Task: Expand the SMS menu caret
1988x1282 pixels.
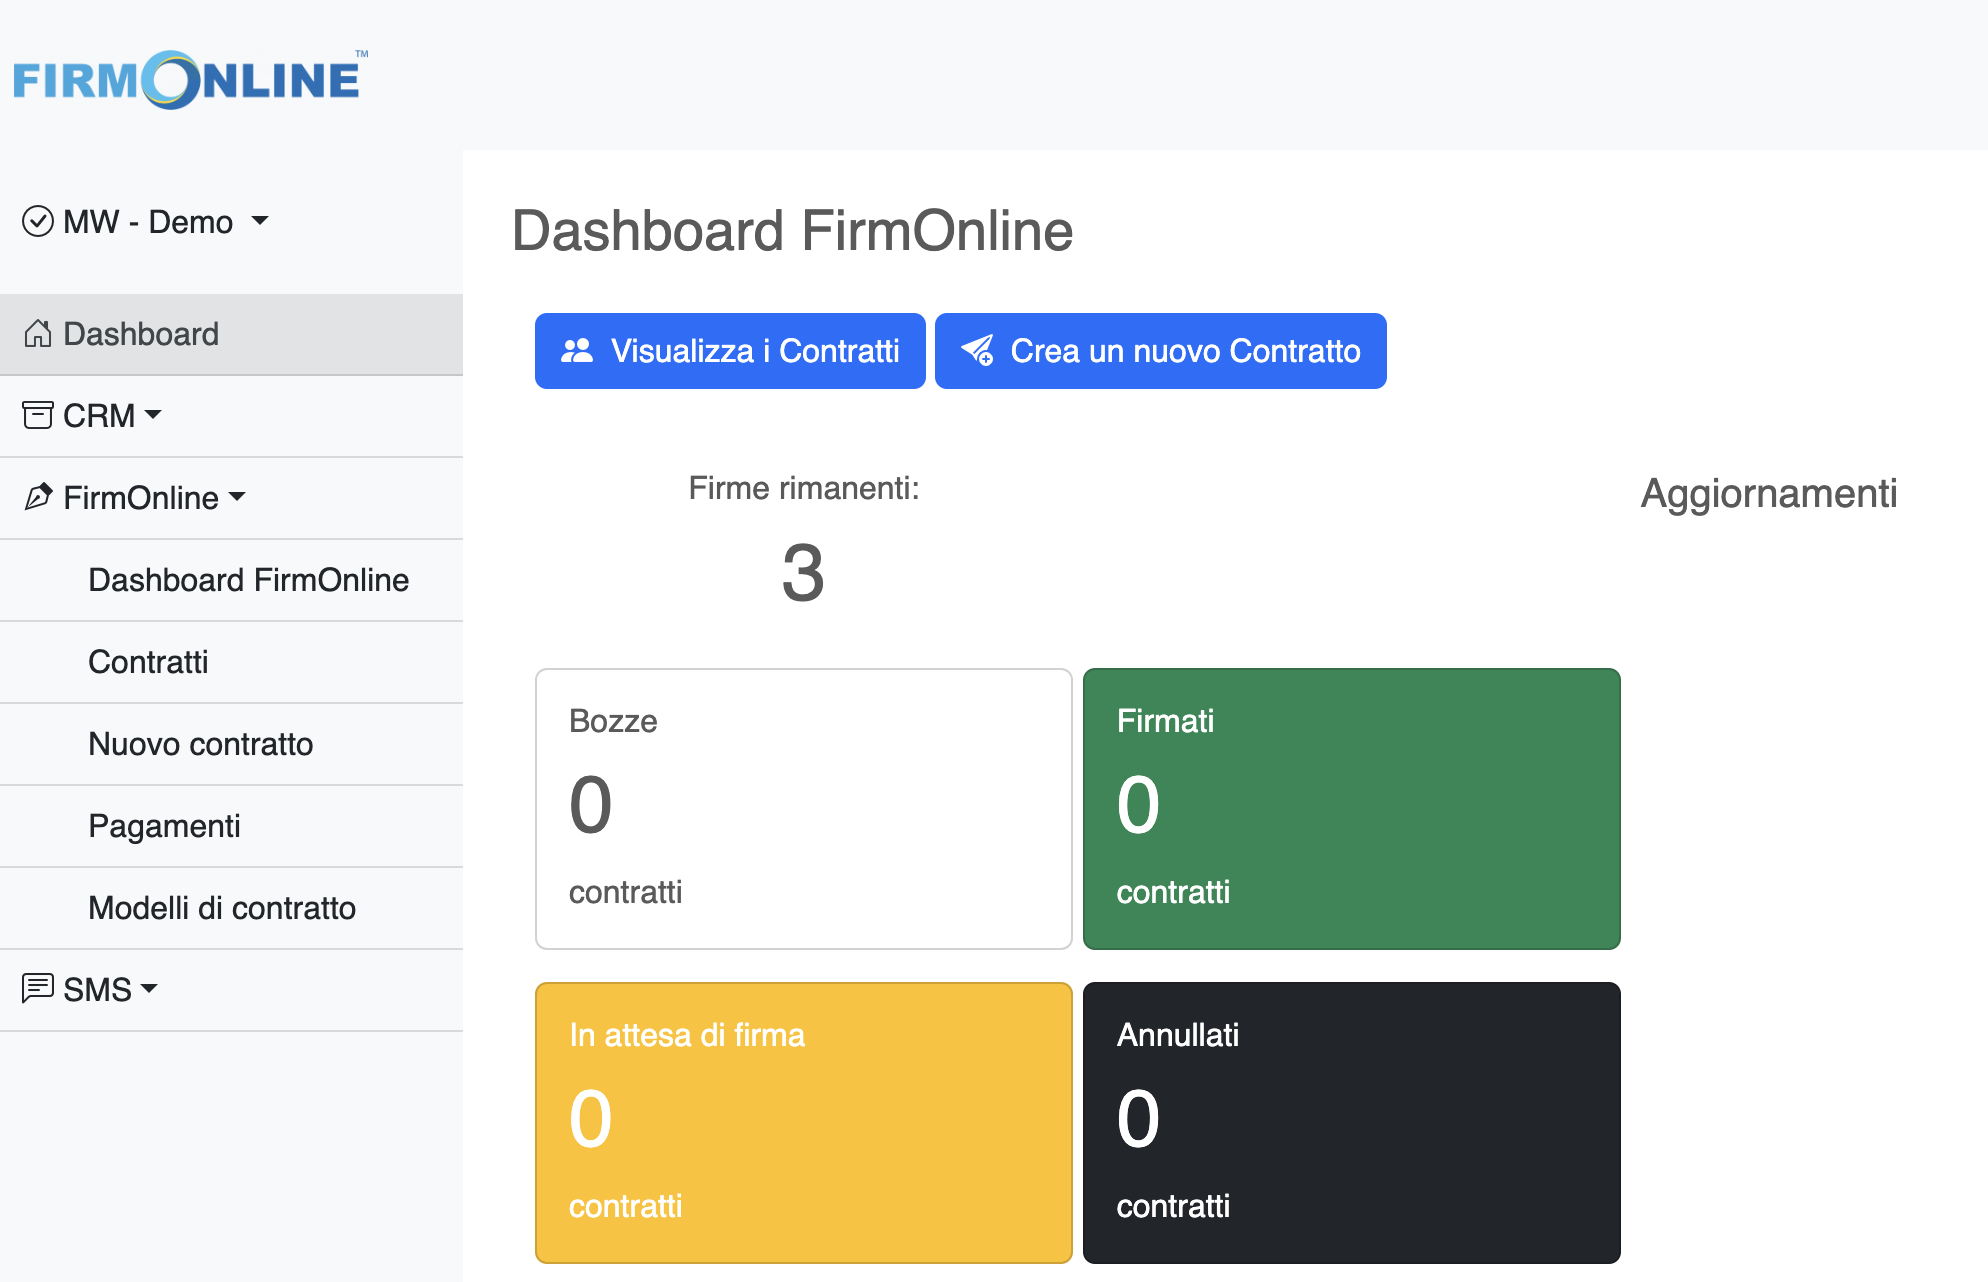Action: click(149, 988)
